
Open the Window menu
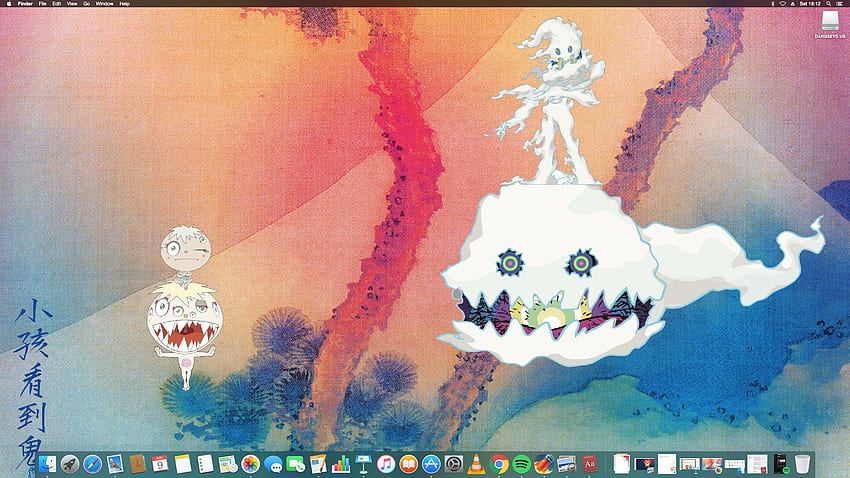coord(105,3)
